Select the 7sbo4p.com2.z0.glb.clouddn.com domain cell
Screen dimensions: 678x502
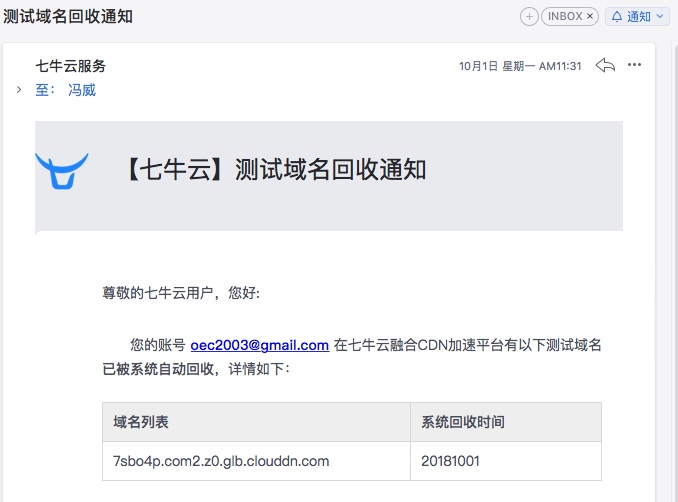click(x=256, y=461)
